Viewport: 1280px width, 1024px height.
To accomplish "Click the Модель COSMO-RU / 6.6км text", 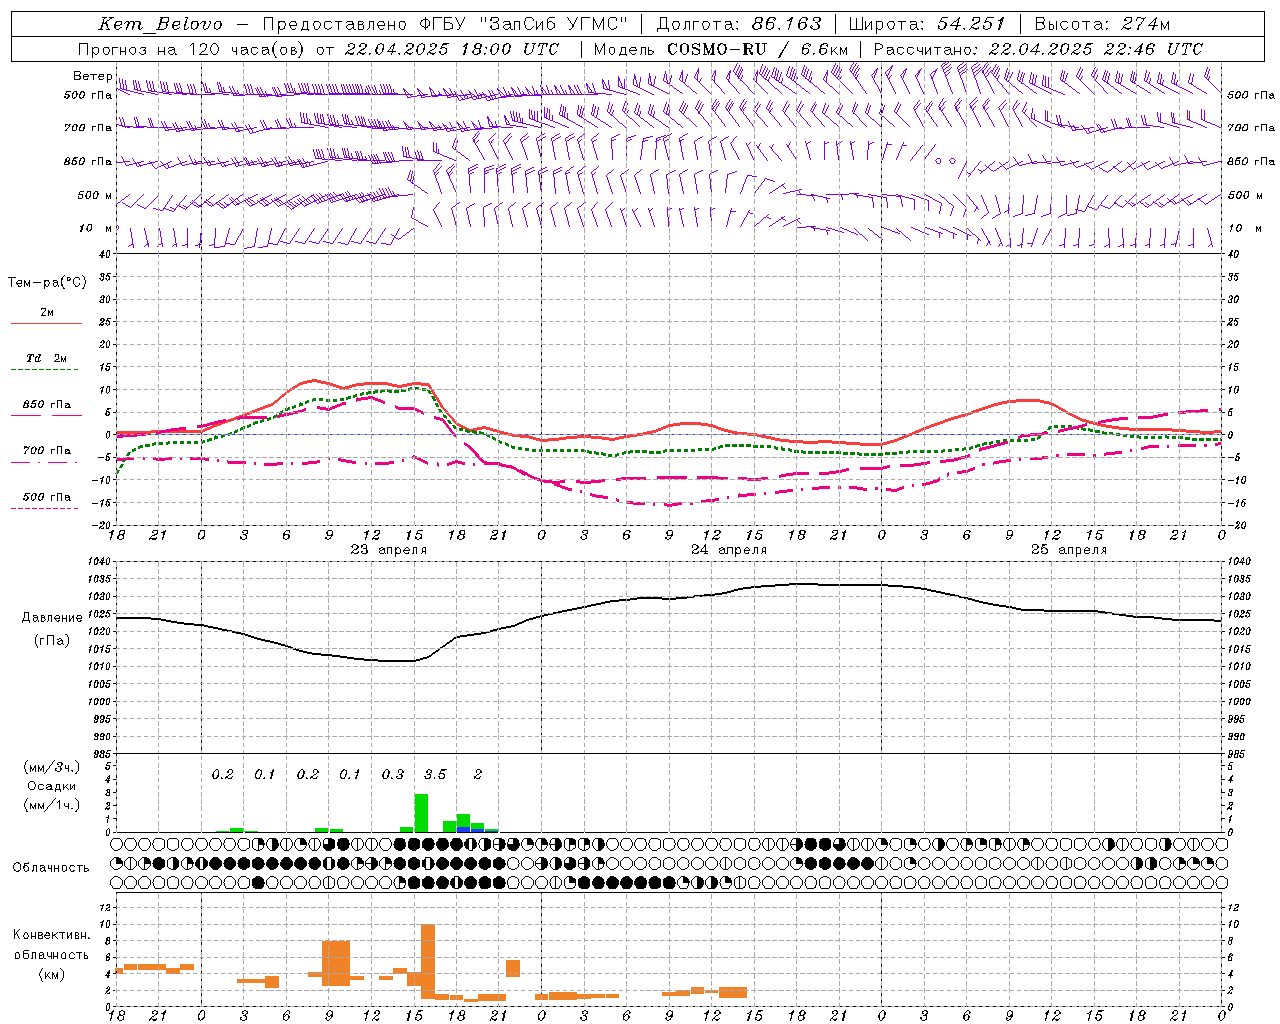I will coord(721,49).
